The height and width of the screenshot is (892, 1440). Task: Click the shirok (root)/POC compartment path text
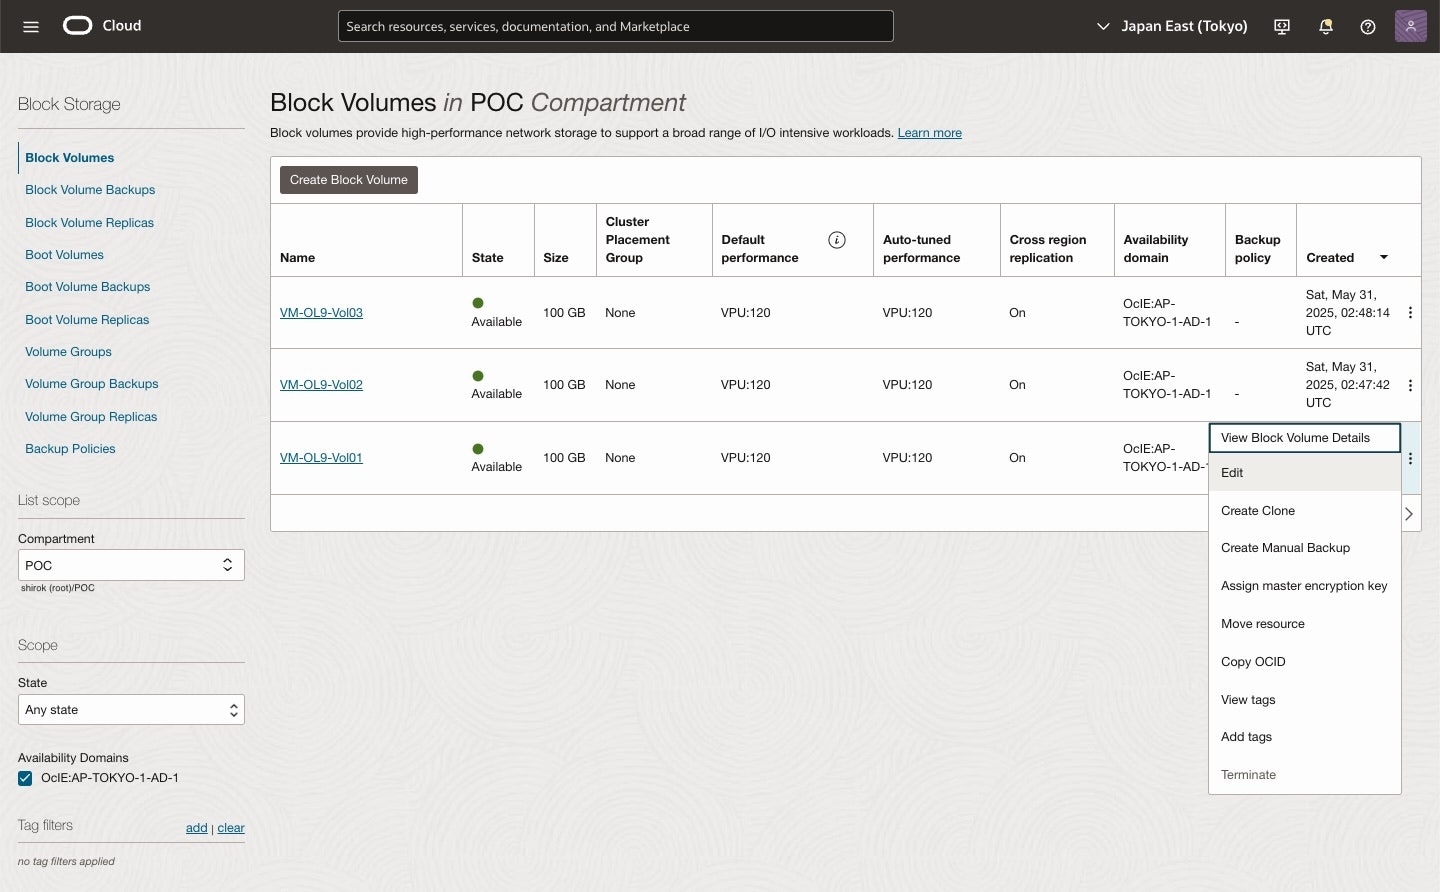[x=58, y=588]
